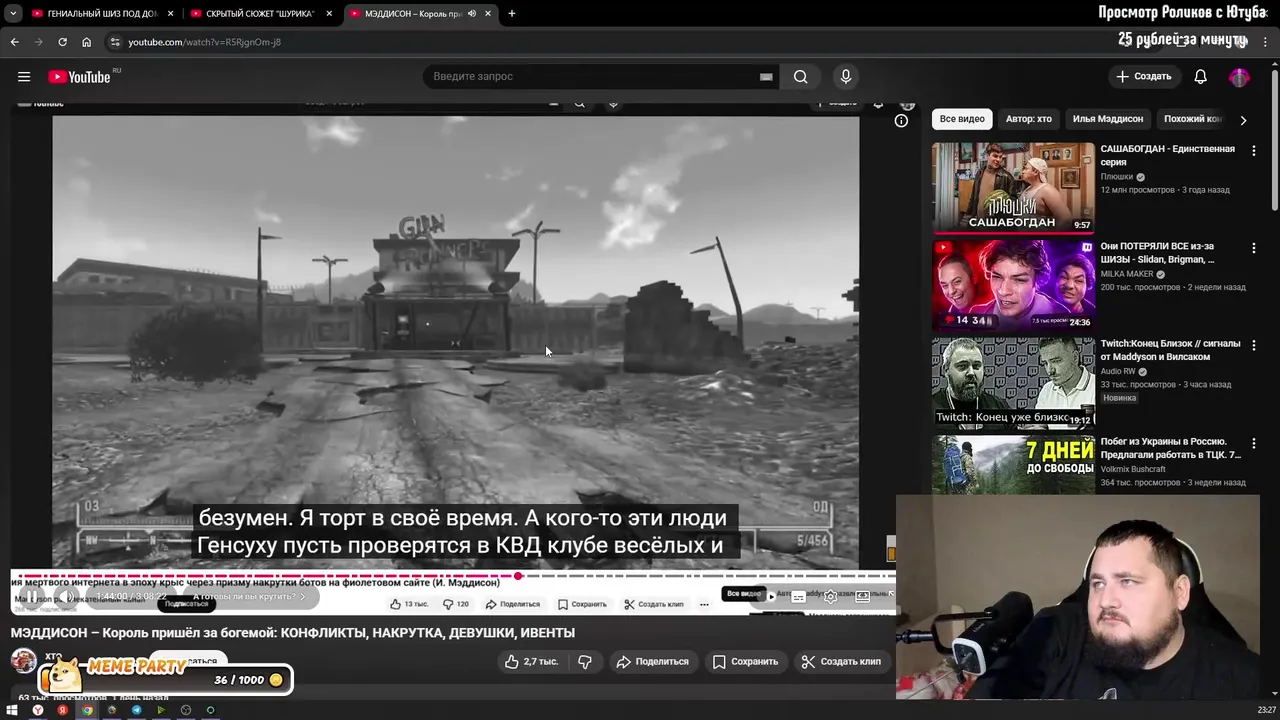Viewport: 1280px width, 720px height.
Task: Close the СКРЫТЫЙ СЮЖЕТ tab
Action: [329, 13]
